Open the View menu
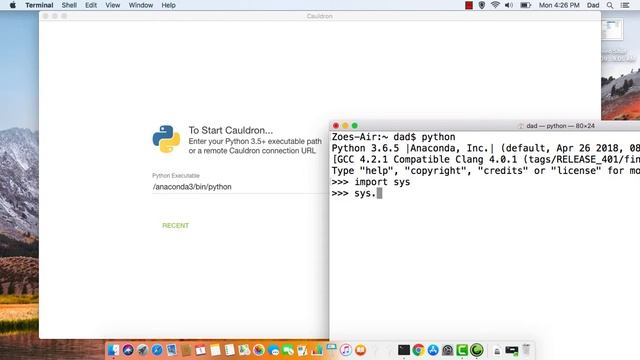The image size is (640, 360). [113, 5]
